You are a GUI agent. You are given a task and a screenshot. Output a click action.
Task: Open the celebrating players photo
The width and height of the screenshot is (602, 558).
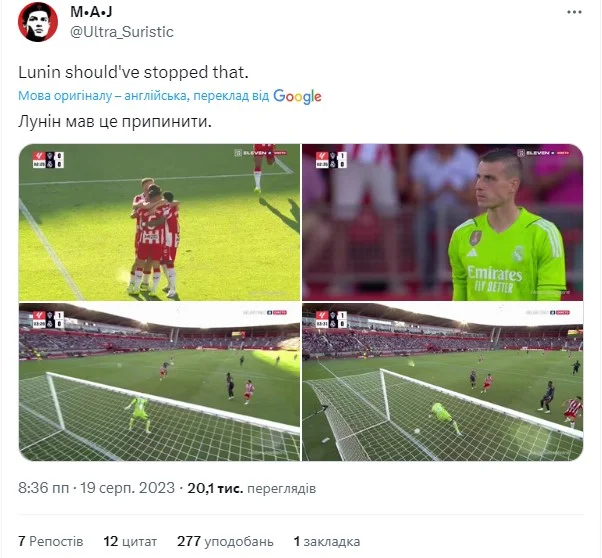tap(159, 222)
